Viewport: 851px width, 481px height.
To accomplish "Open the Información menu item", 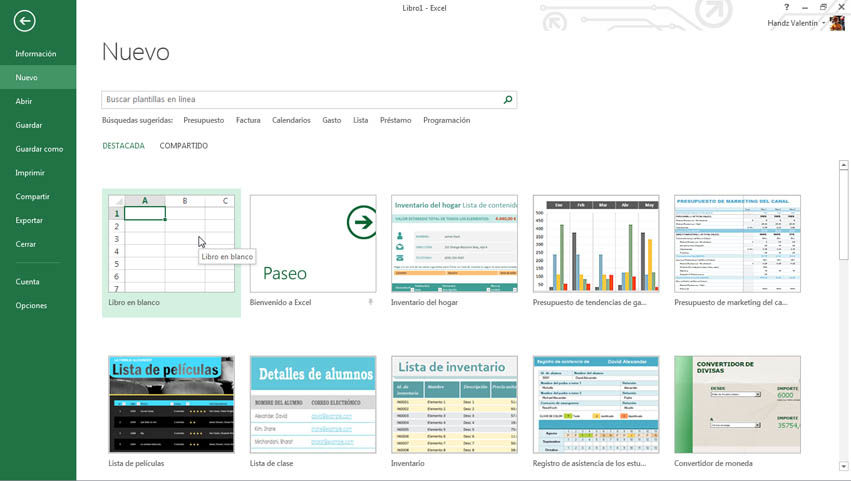I will pyautogui.click(x=36, y=54).
